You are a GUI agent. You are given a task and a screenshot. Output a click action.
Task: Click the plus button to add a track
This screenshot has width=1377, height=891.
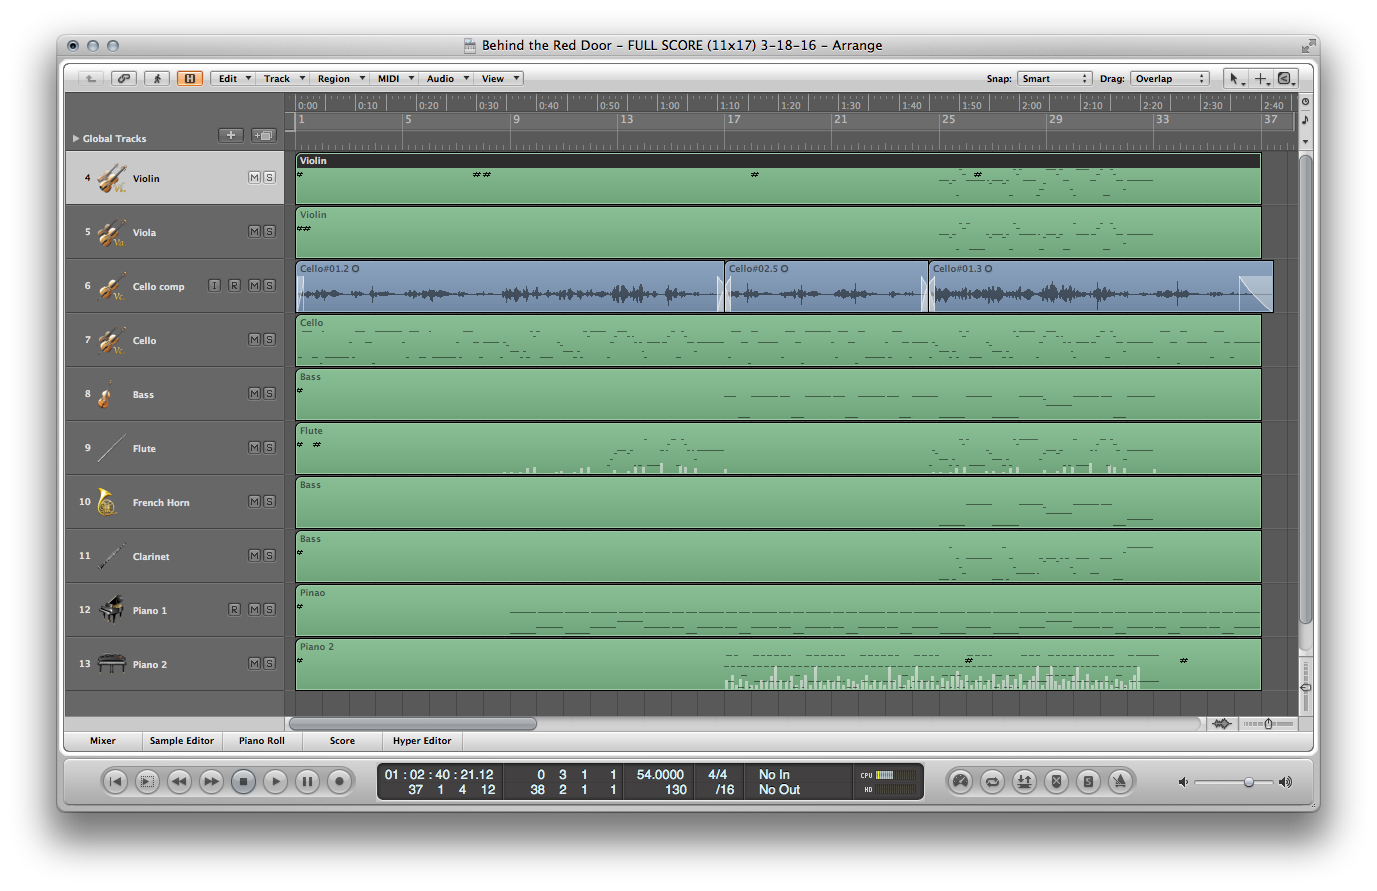tap(229, 135)
